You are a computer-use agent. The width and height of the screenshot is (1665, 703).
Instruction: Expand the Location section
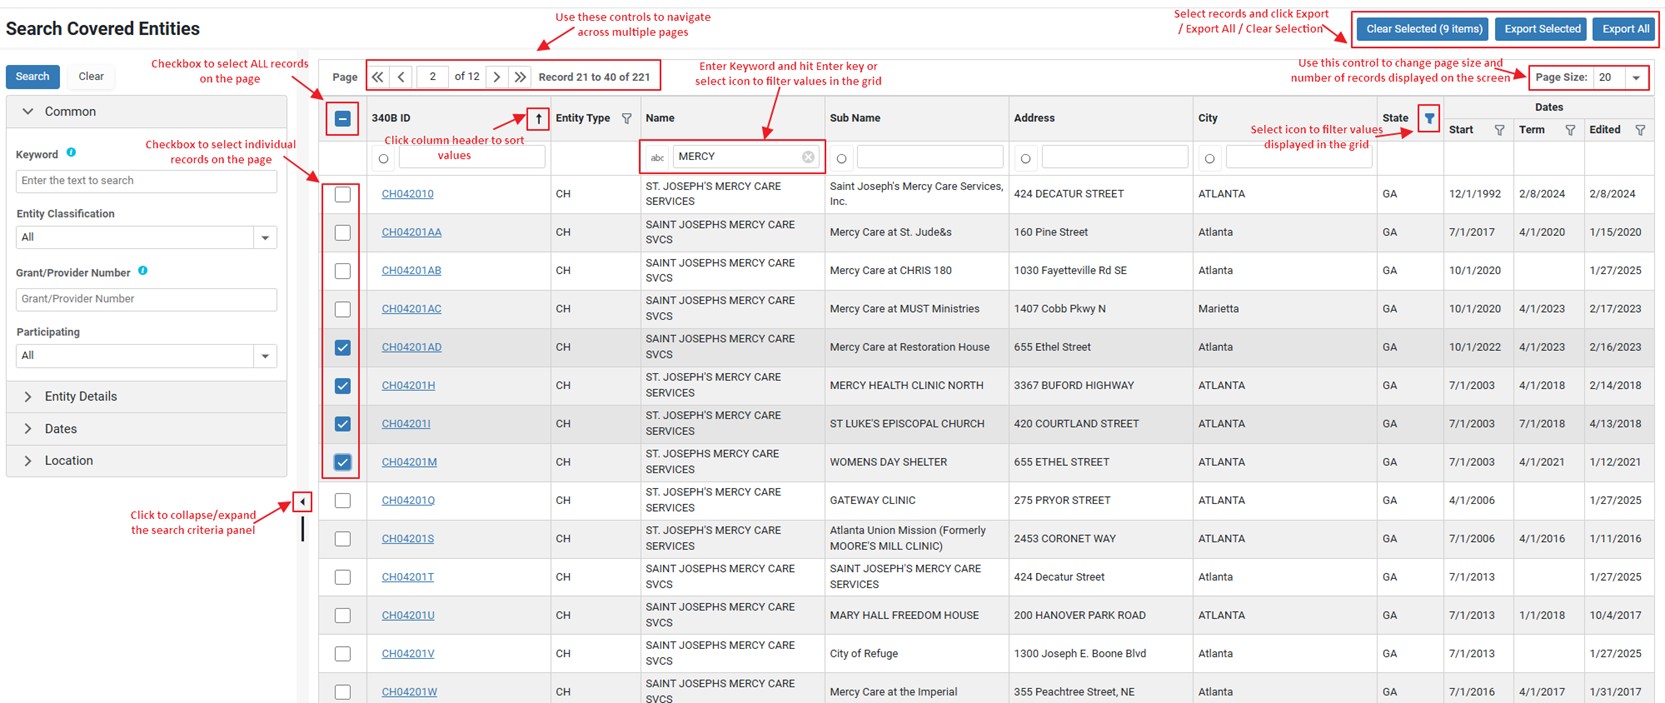68,461
